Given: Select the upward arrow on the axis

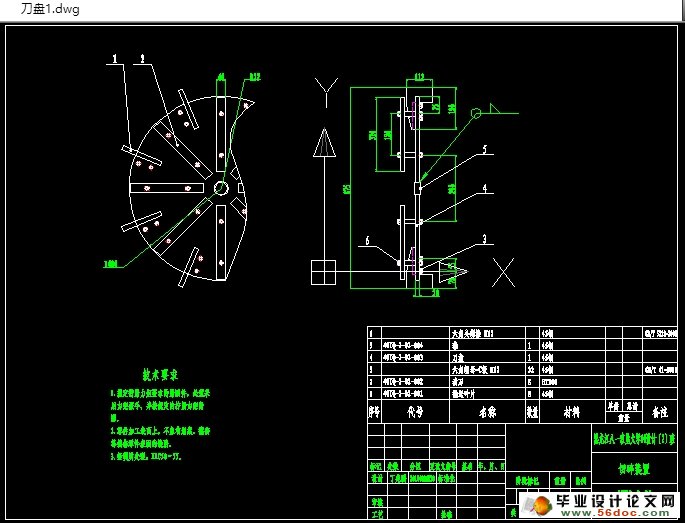Looking at the screenshot, I should pyautogui.click(x=322, y=143).
